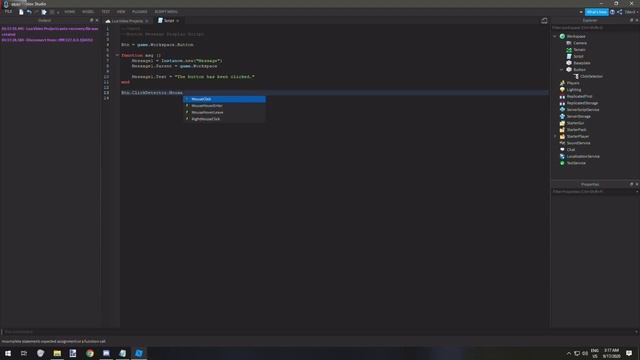
Task: Click the script editor expand view icon
Action: pyautogui.click(x=544, y=21)
